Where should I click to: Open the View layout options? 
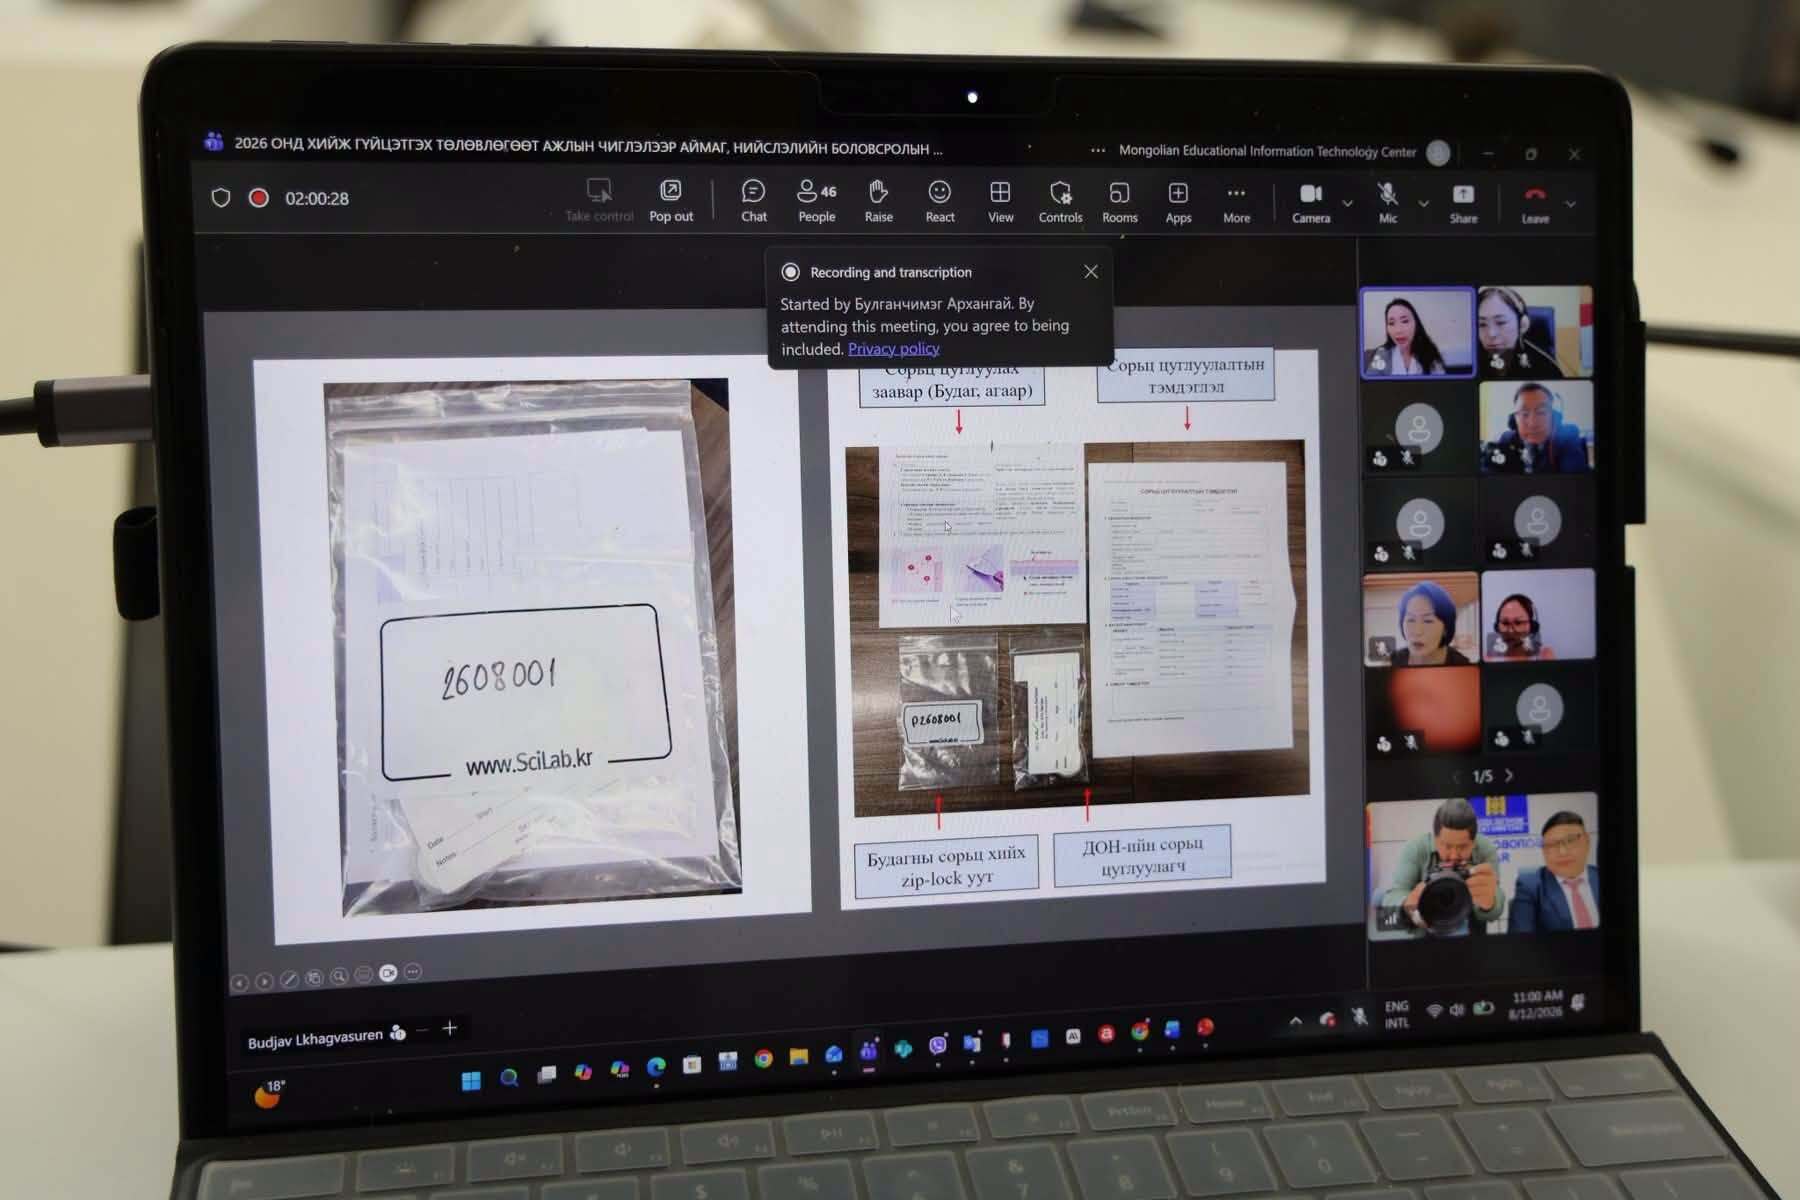coord(1000,201)
